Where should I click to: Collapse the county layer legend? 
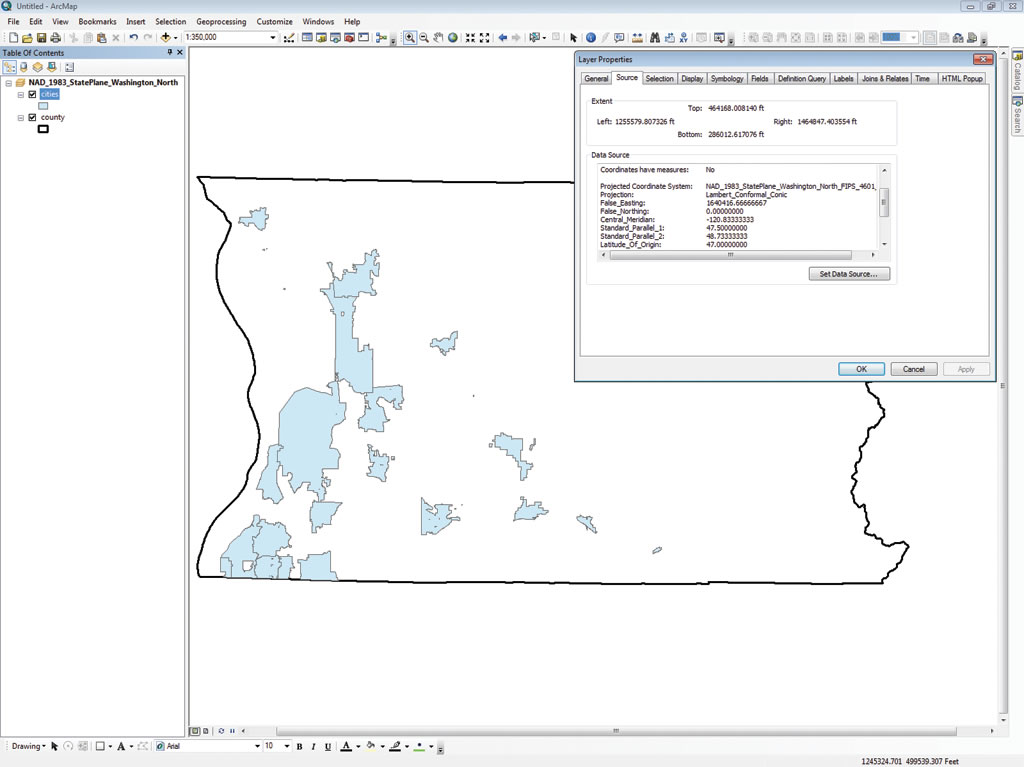click(x=21, y=118)
